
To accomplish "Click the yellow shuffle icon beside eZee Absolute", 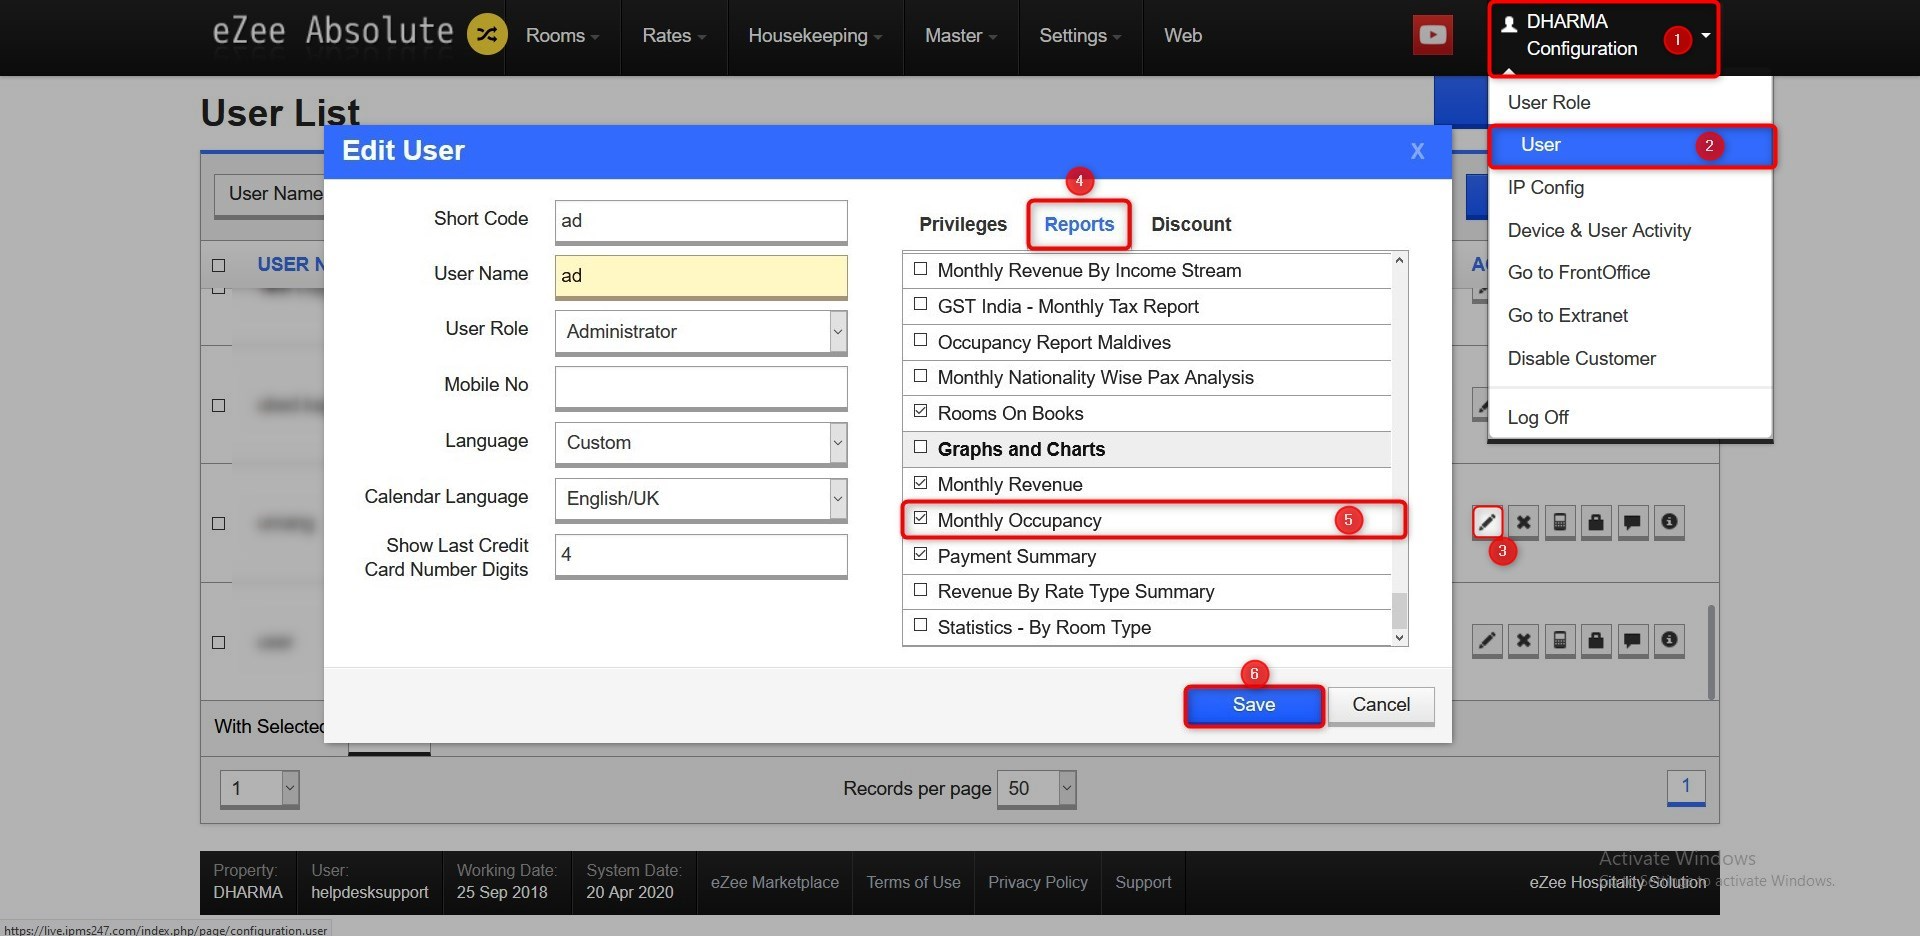I will [x=487, y=35].
